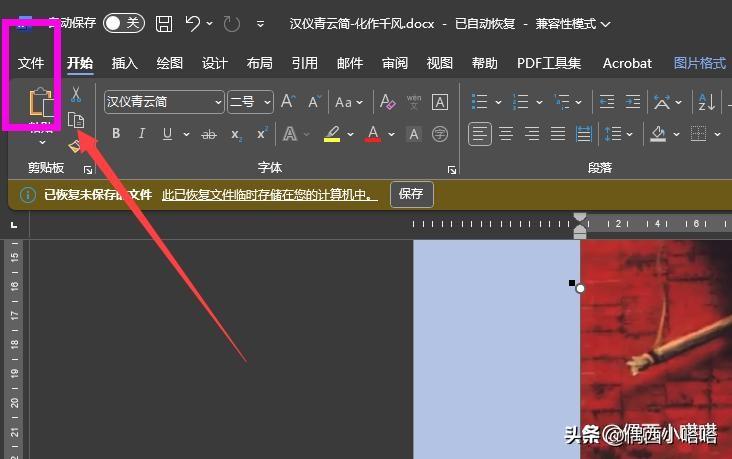Click the Clear formatting eraser A icon

click(387, 101)
